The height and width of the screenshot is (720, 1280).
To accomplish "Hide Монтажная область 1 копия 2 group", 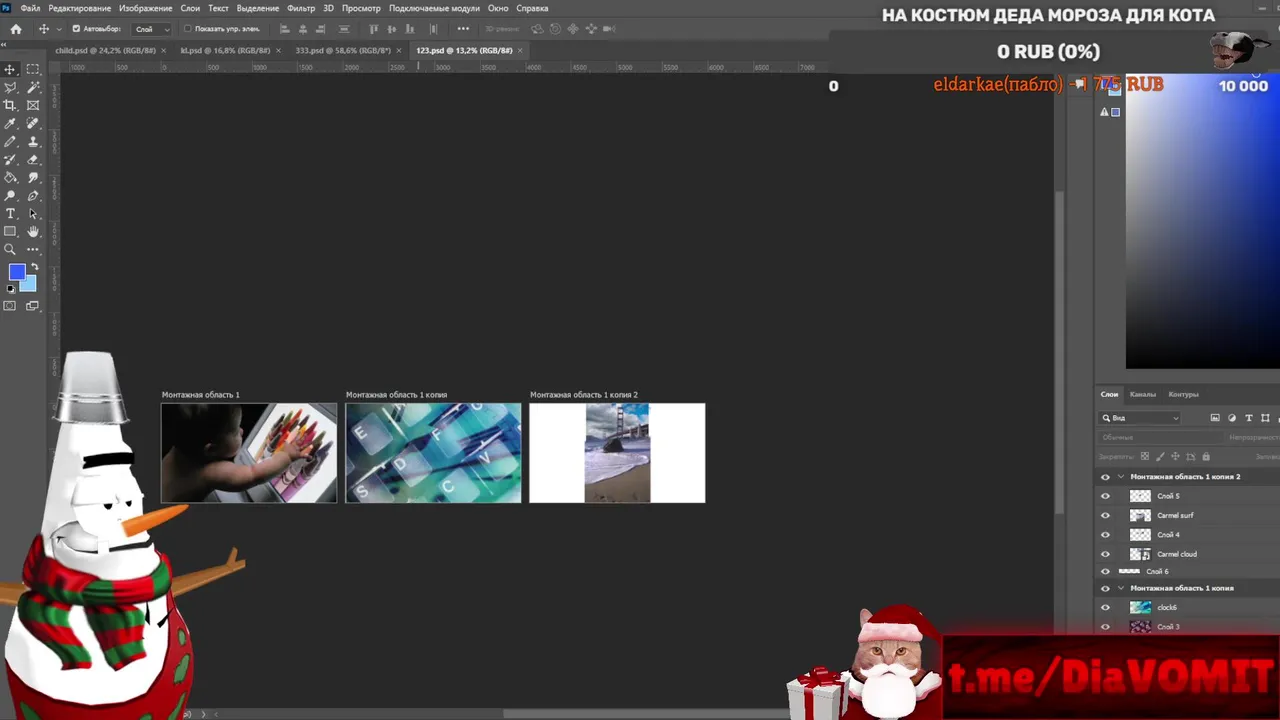I will coord(1105,477).
